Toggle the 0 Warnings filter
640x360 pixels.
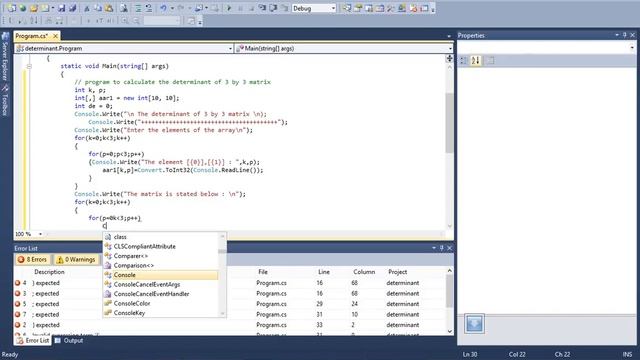point(76,259)
